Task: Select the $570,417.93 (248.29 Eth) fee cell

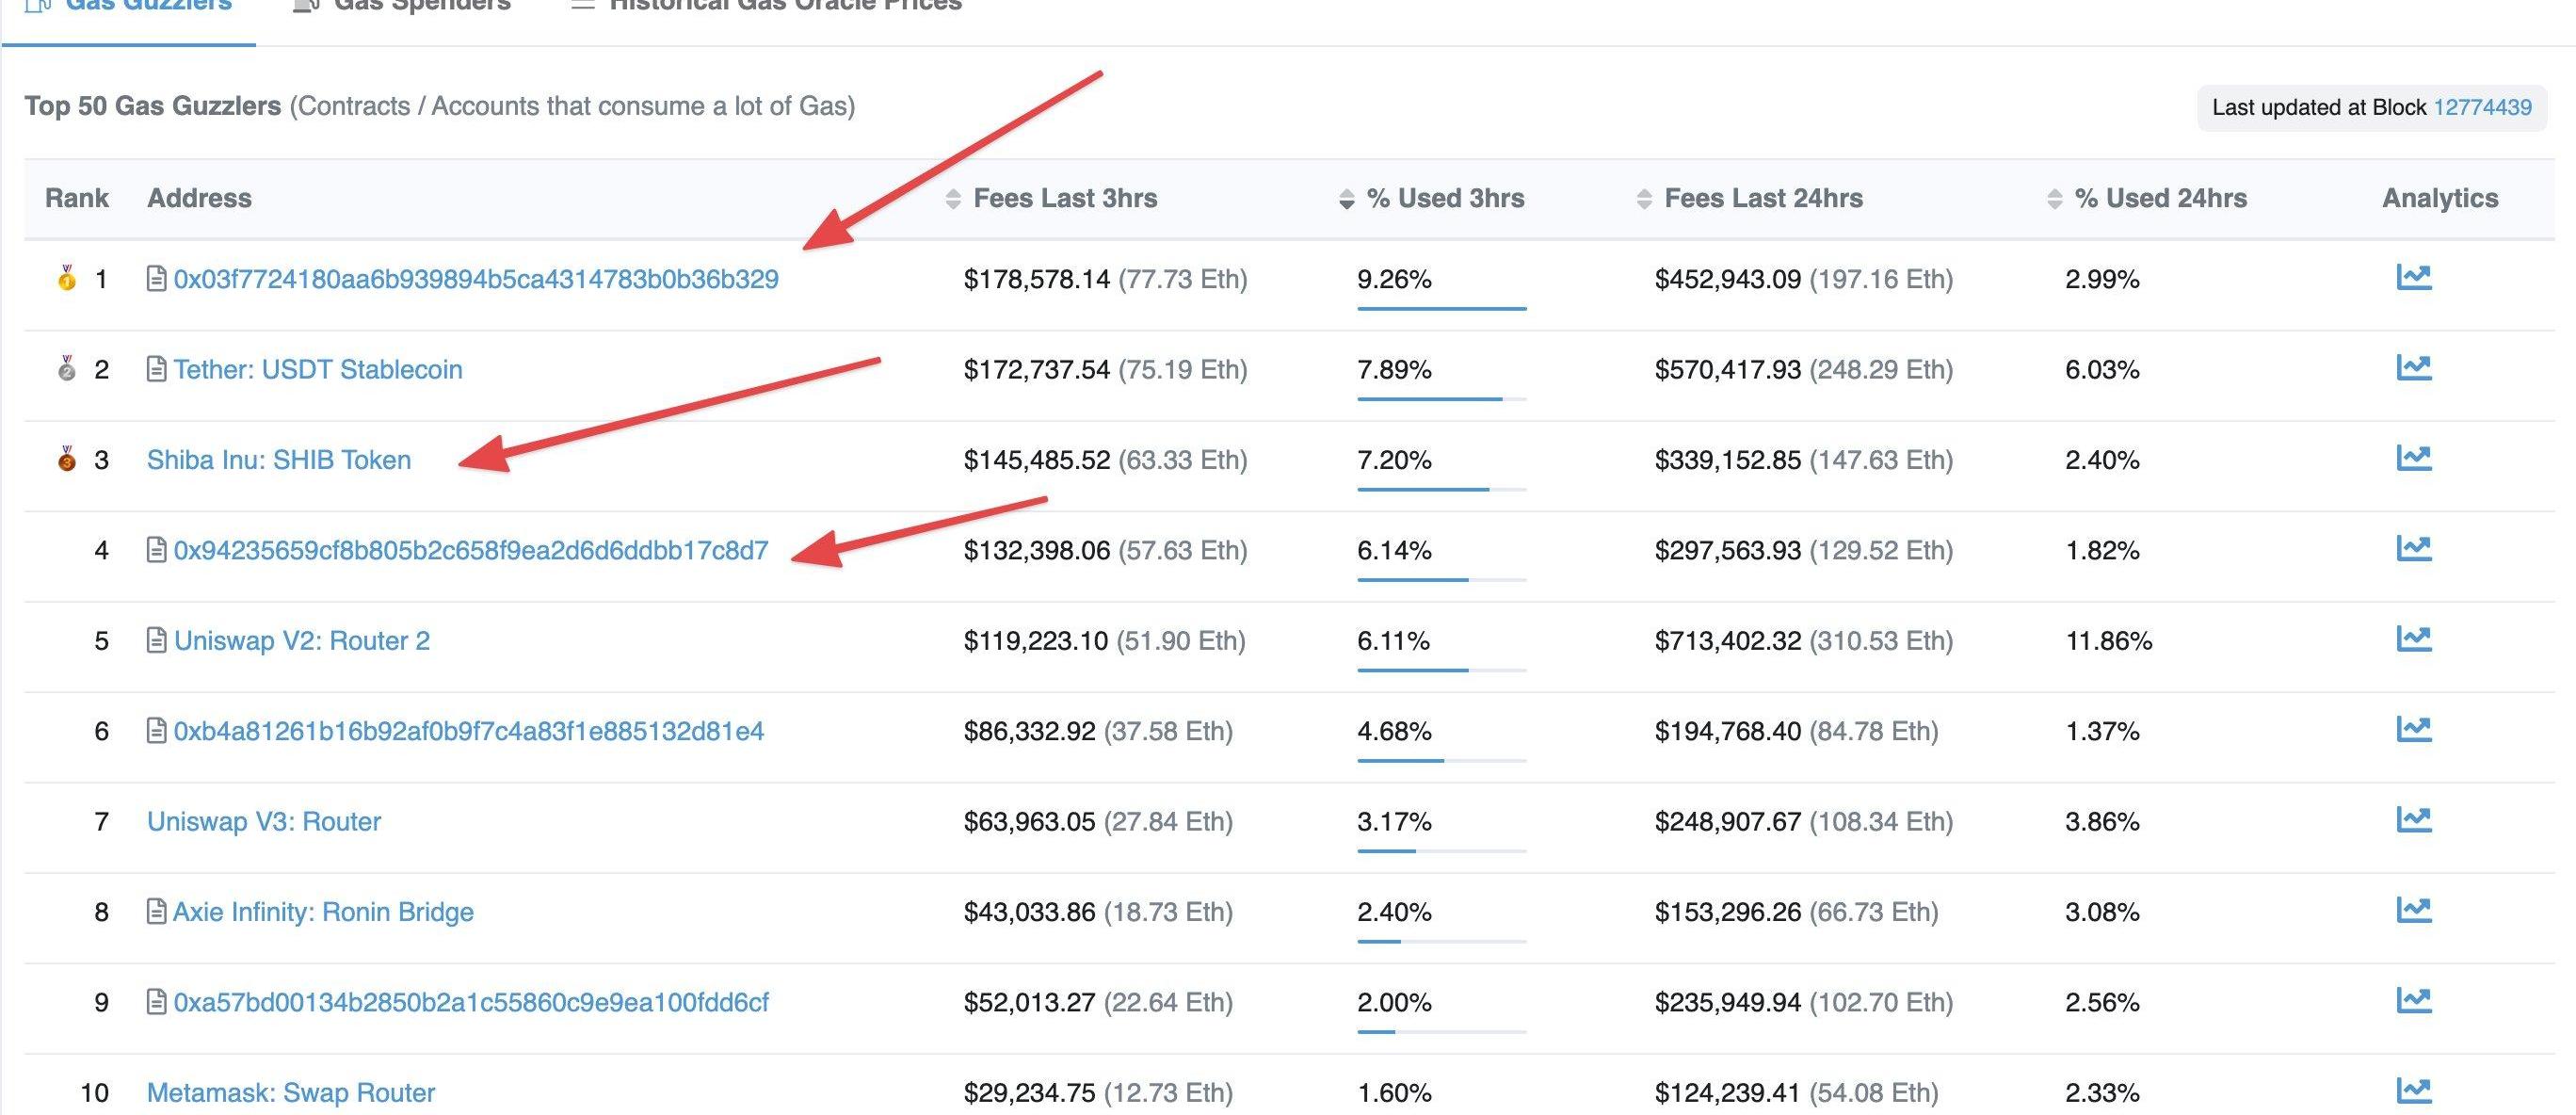Action: pyautogui.click(x=1804, y=369)
